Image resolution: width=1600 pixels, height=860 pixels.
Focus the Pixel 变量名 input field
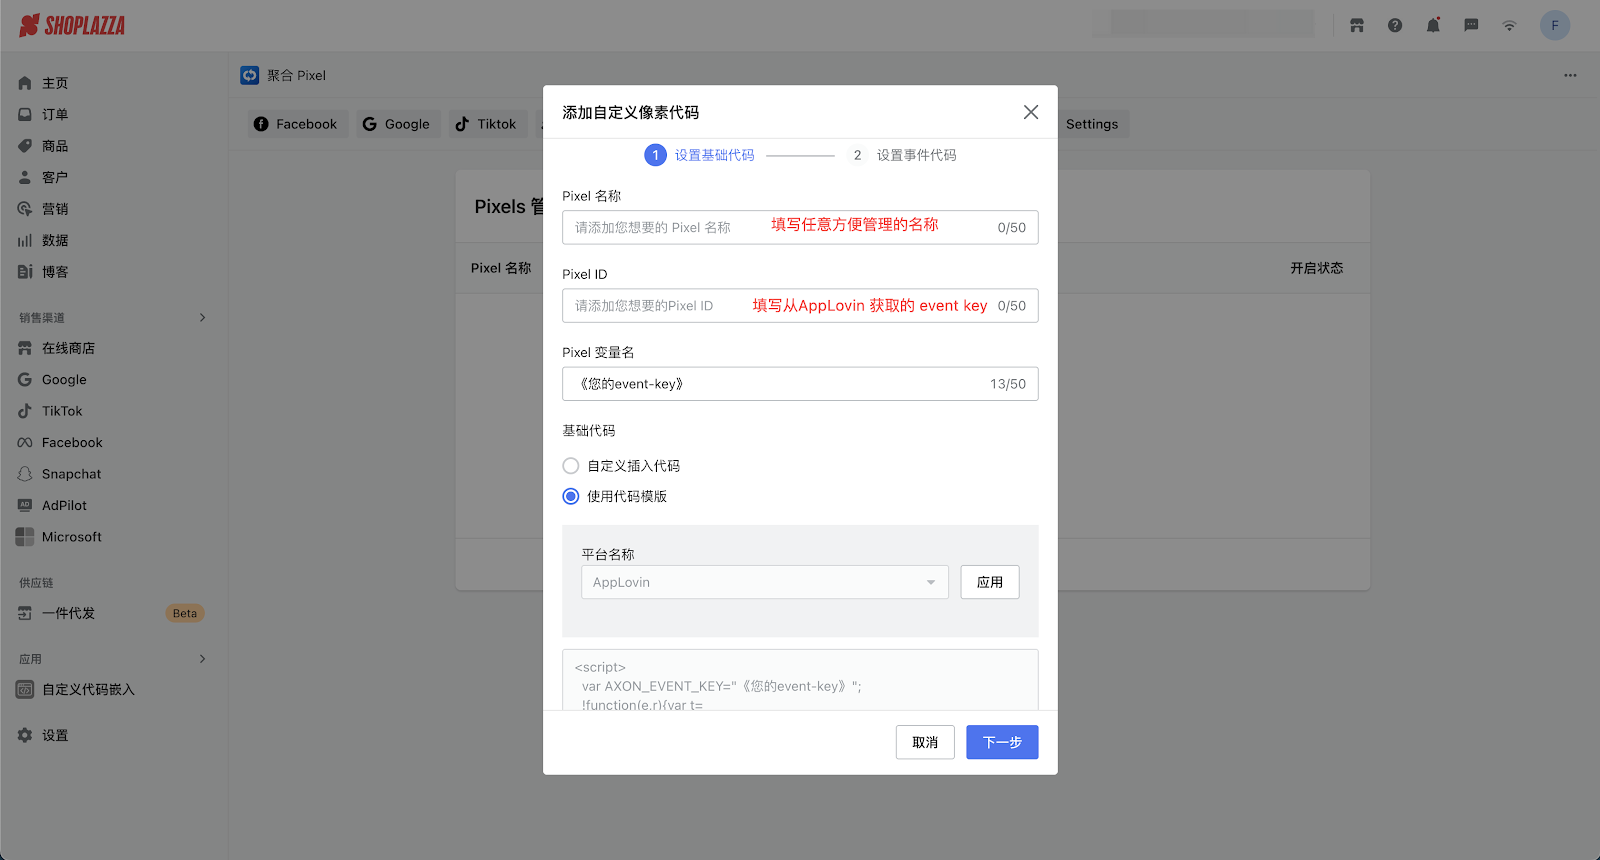(800, 383)
